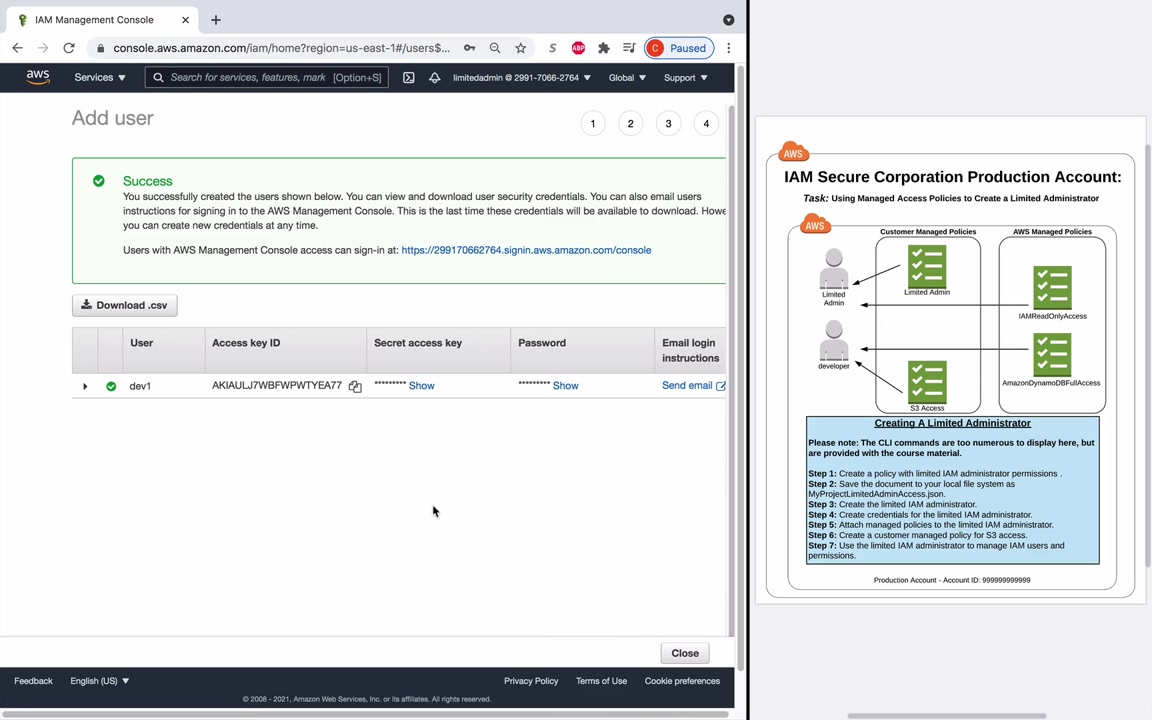Click the Feedback link in footer

(x=33, y=681)
